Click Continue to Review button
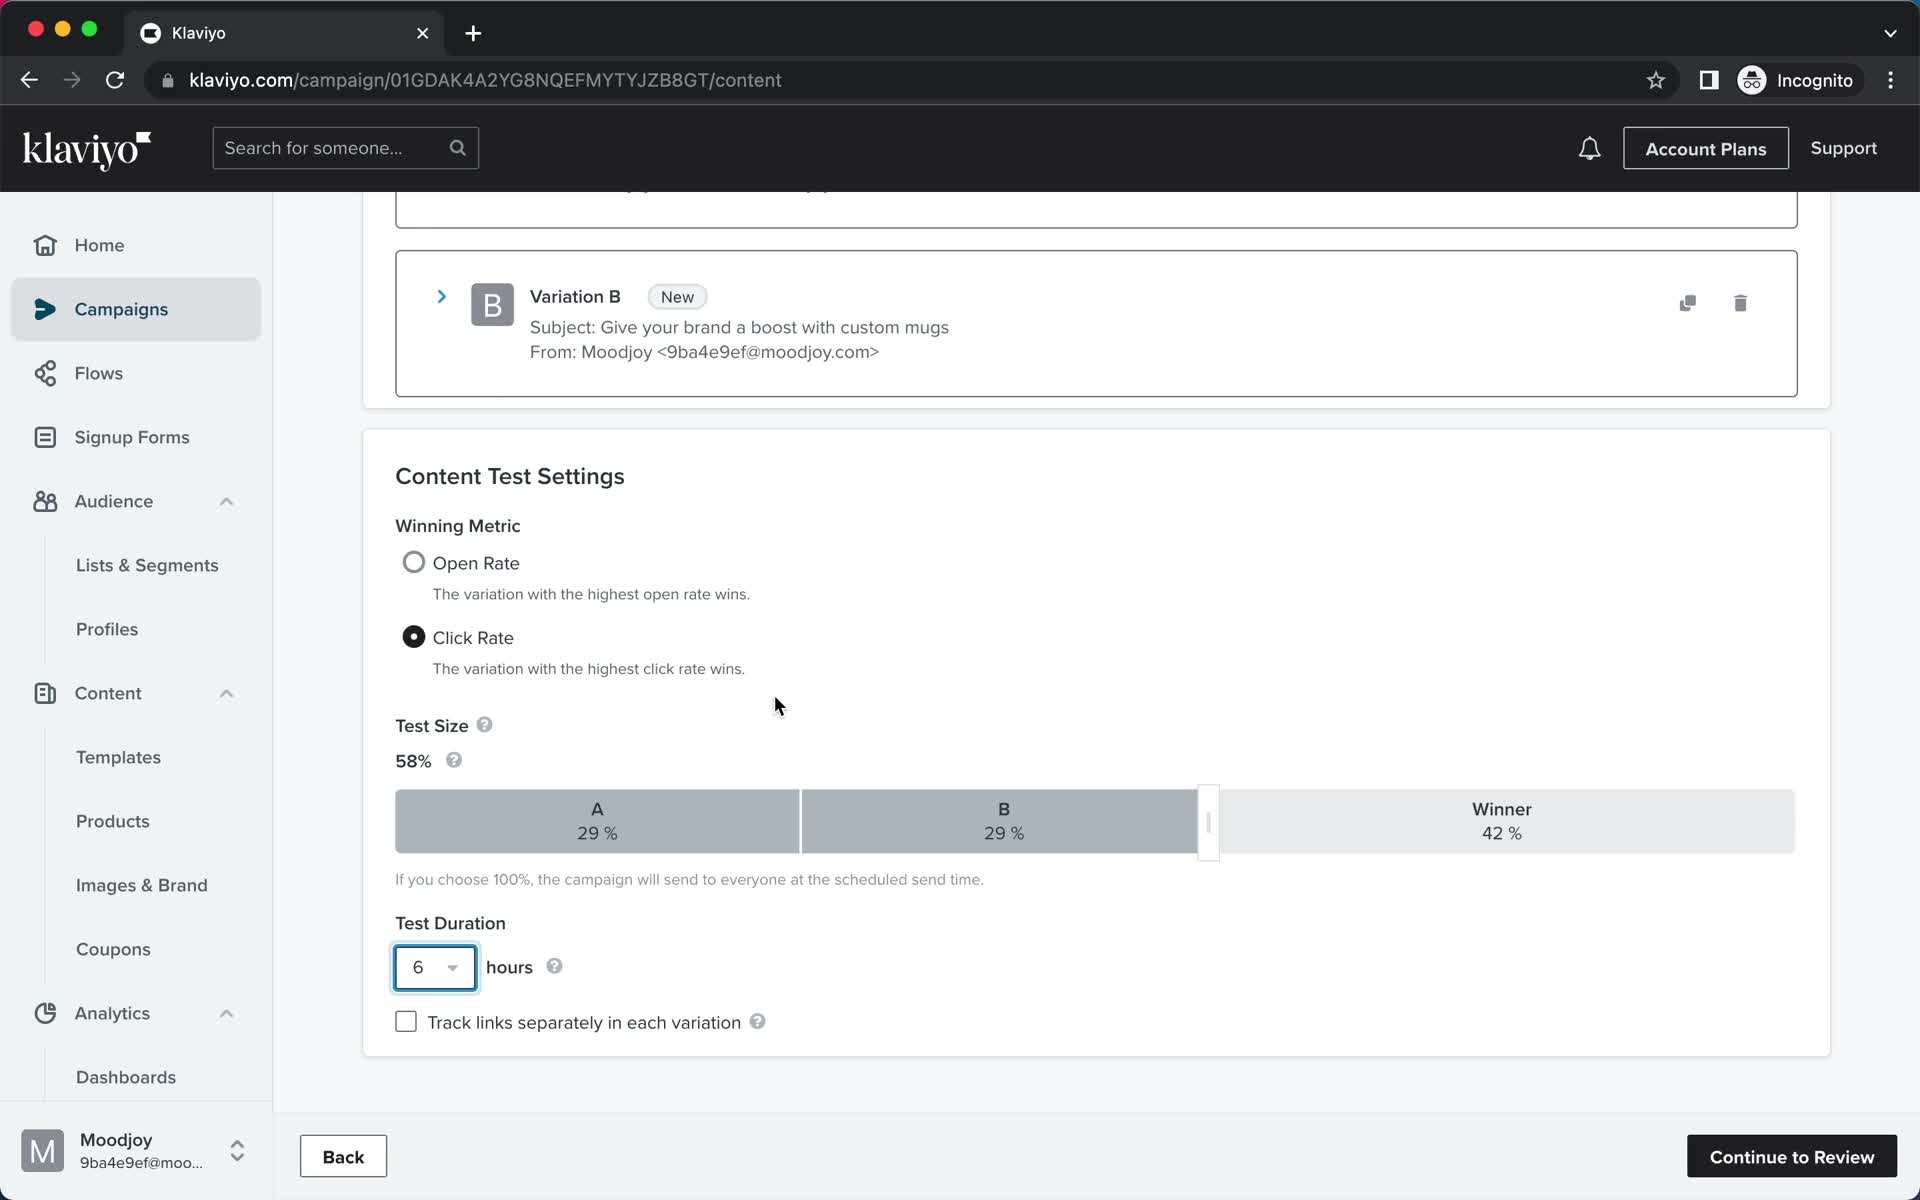The width and height of the screenshot is (1920, 1200). click(x=1791, y=1157)
